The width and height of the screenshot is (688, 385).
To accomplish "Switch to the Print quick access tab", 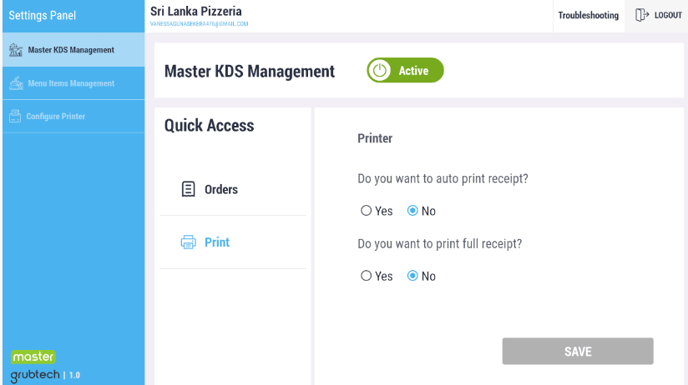I will (233, 242).
